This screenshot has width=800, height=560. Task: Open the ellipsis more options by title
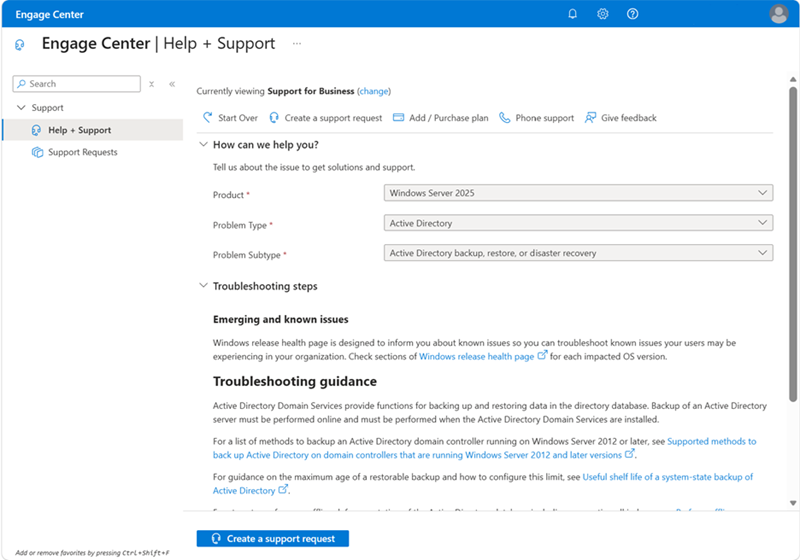(x=296, y=44)
